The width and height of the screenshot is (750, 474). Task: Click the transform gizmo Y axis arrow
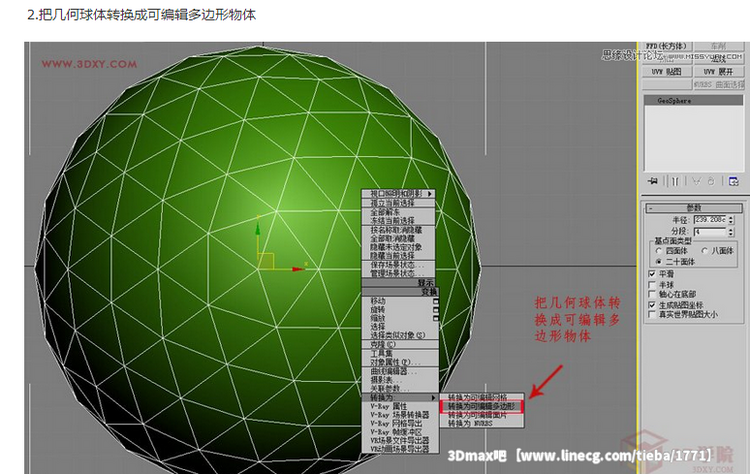pyautogui.click(x=258, y=229)
